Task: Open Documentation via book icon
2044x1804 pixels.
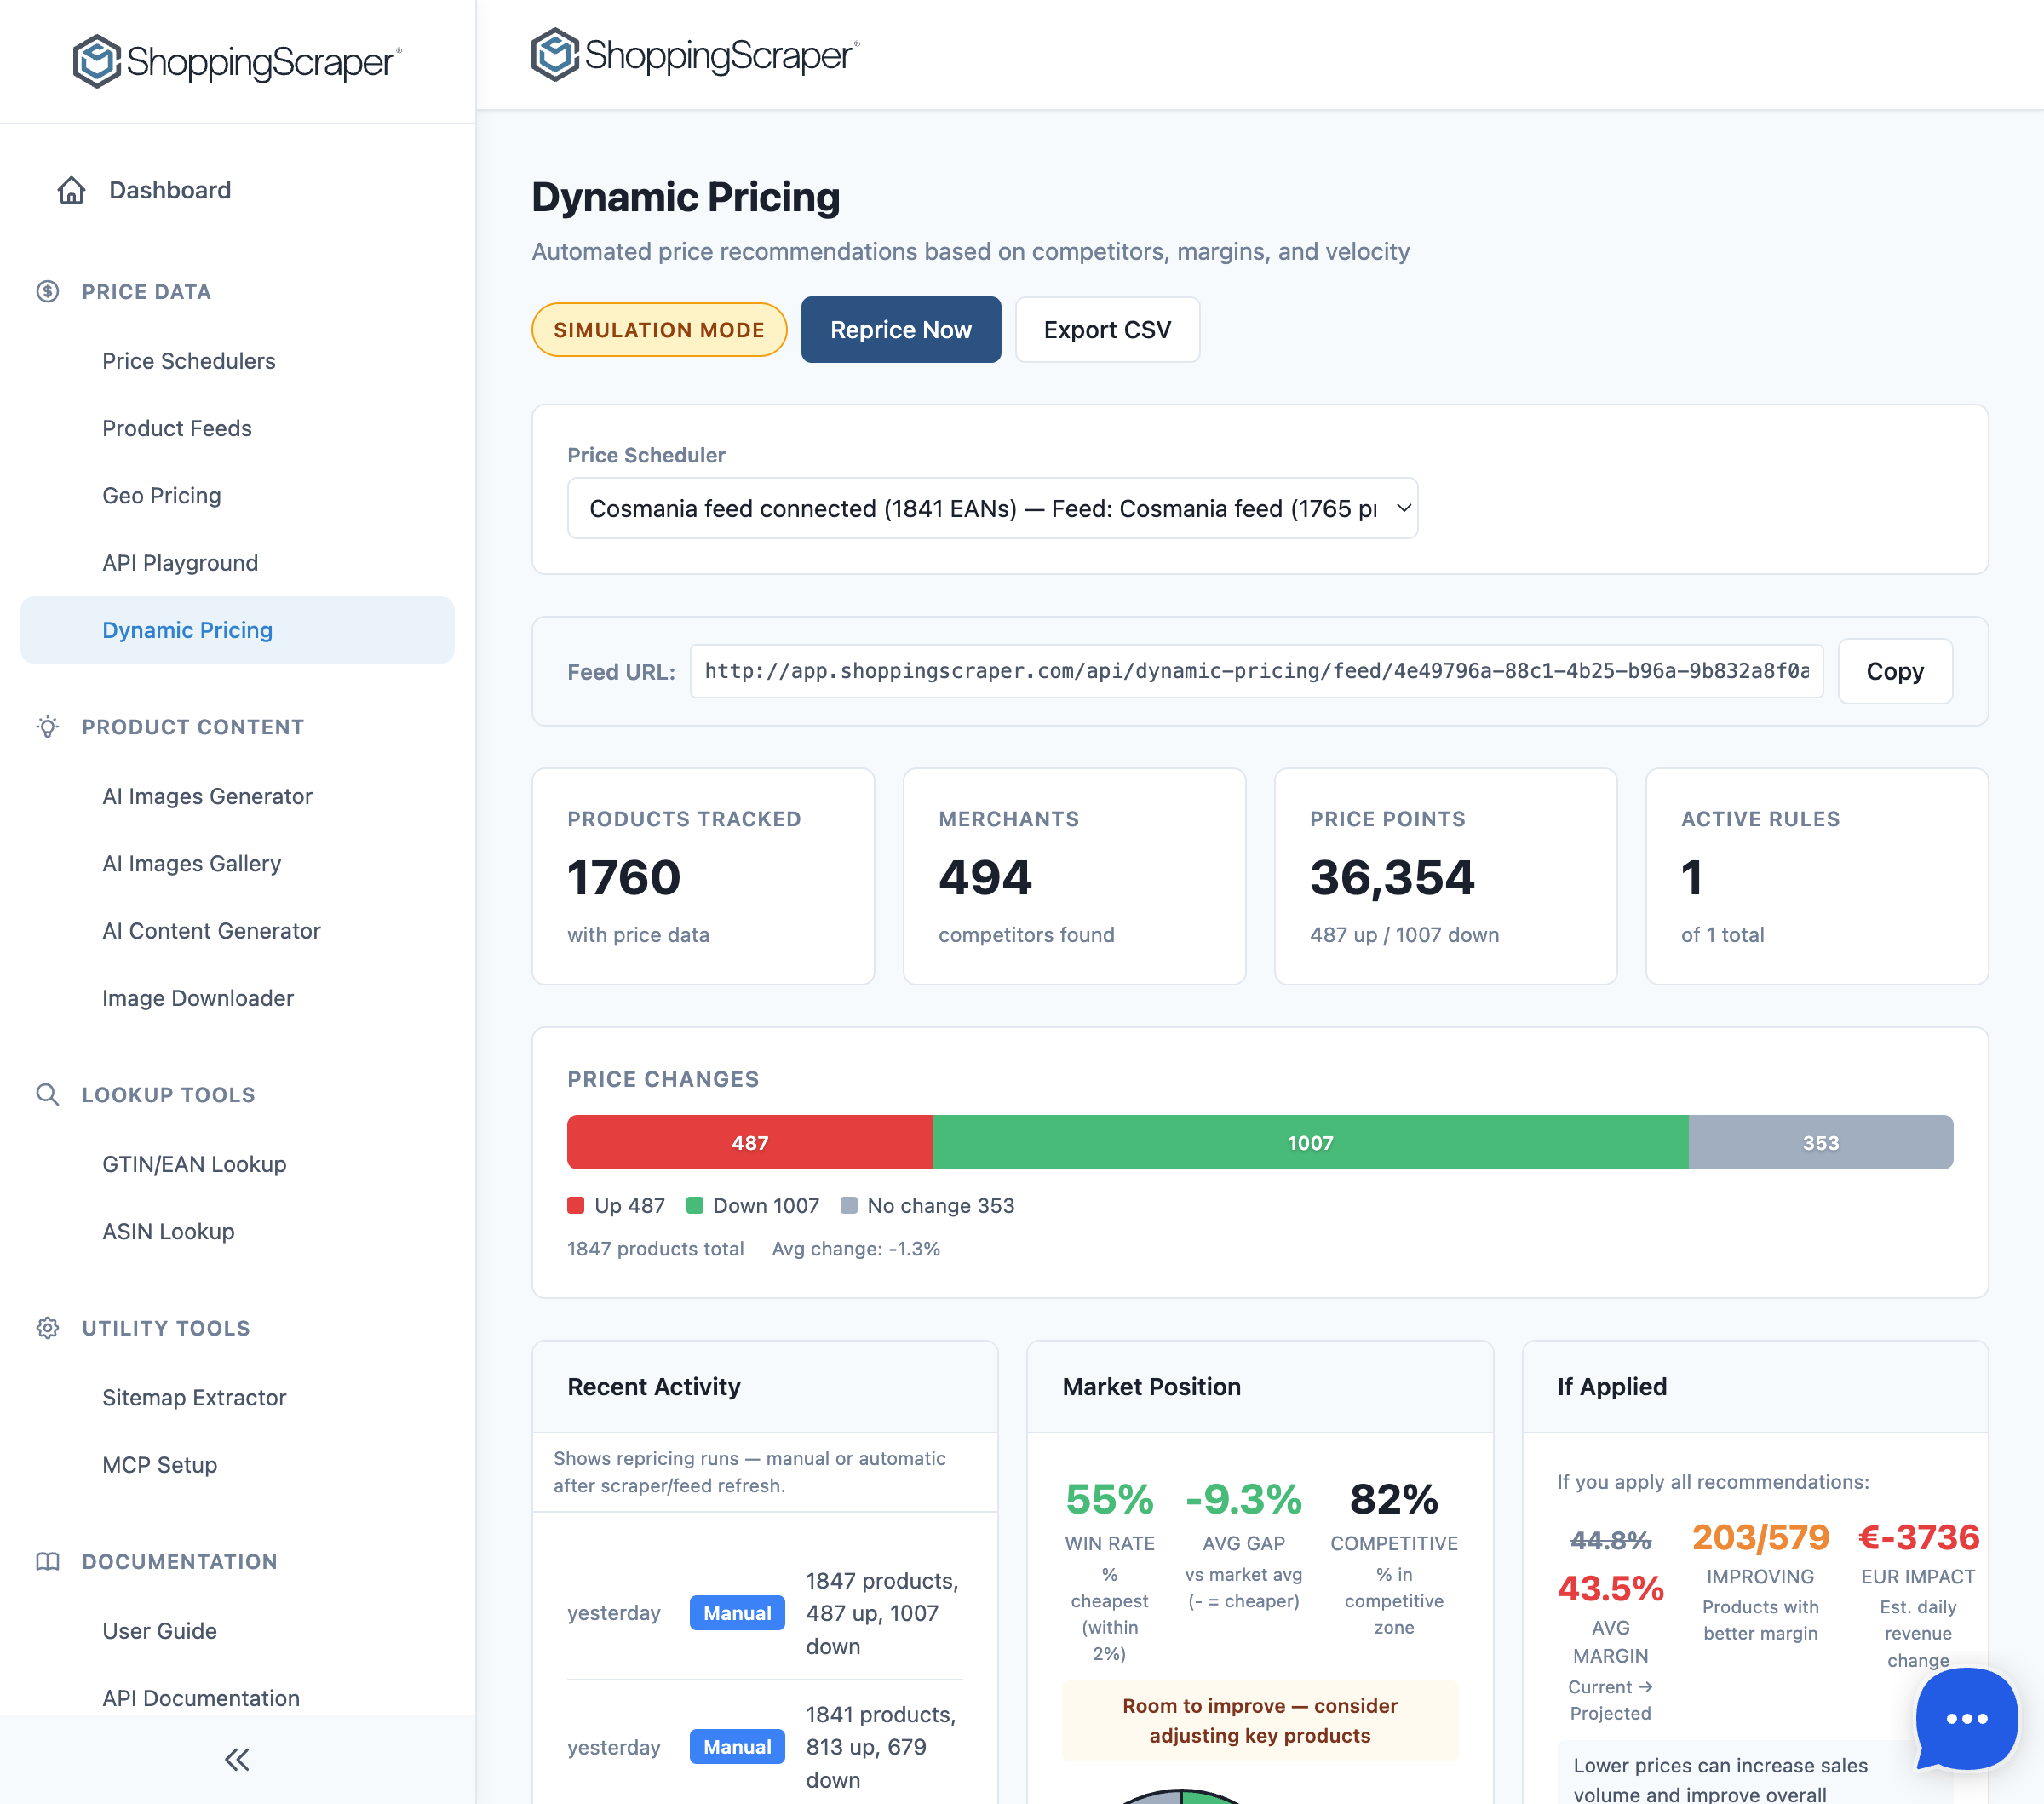Action: tap(48, 1561)
